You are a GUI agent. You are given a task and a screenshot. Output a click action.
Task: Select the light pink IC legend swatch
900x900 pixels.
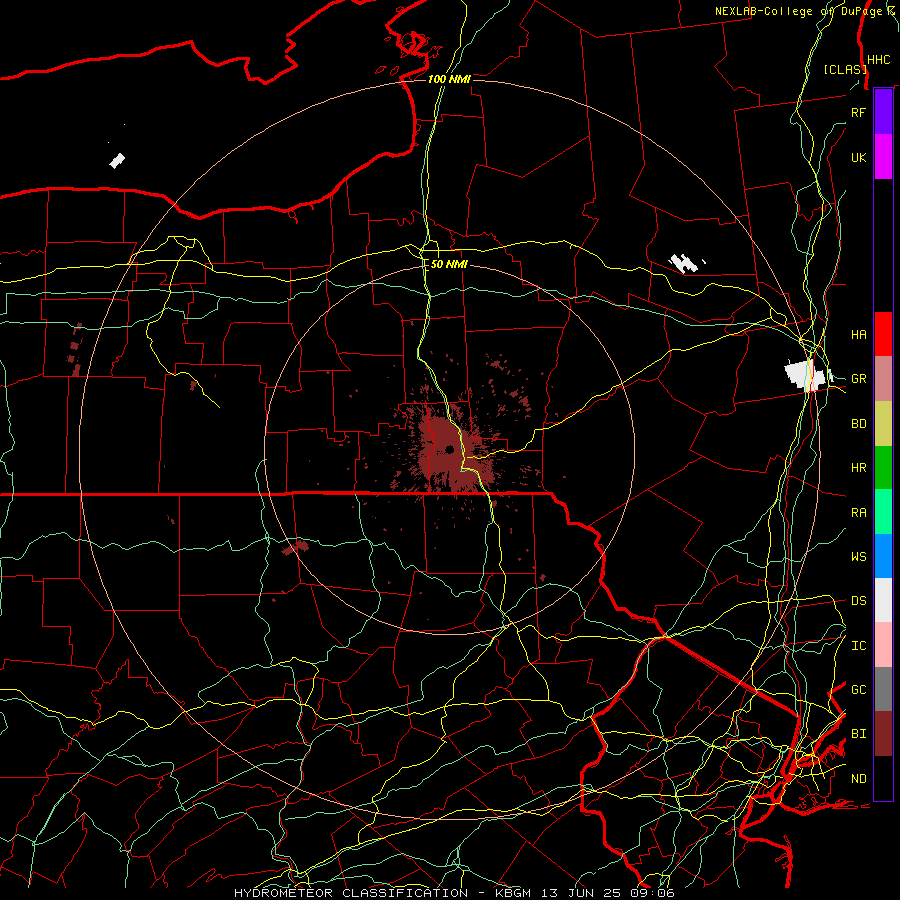pyautogui.click(x=883, y=645)
